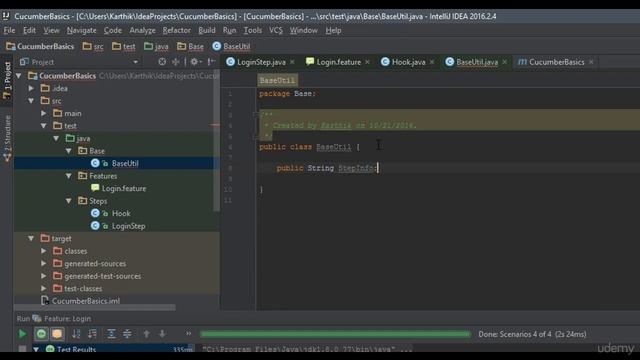Show more run toolbar actions chevron
640x360 pixels.
(x=189, y=333)
